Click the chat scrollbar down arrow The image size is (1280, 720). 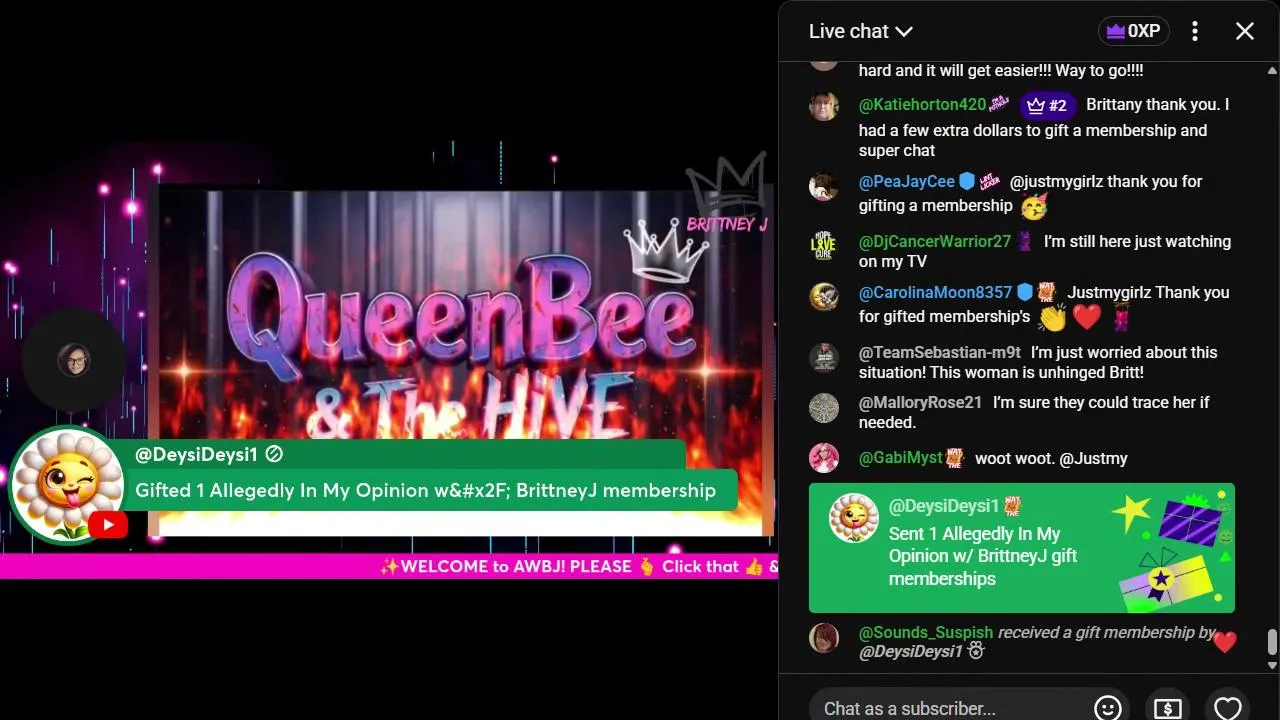click(1272, 665)
